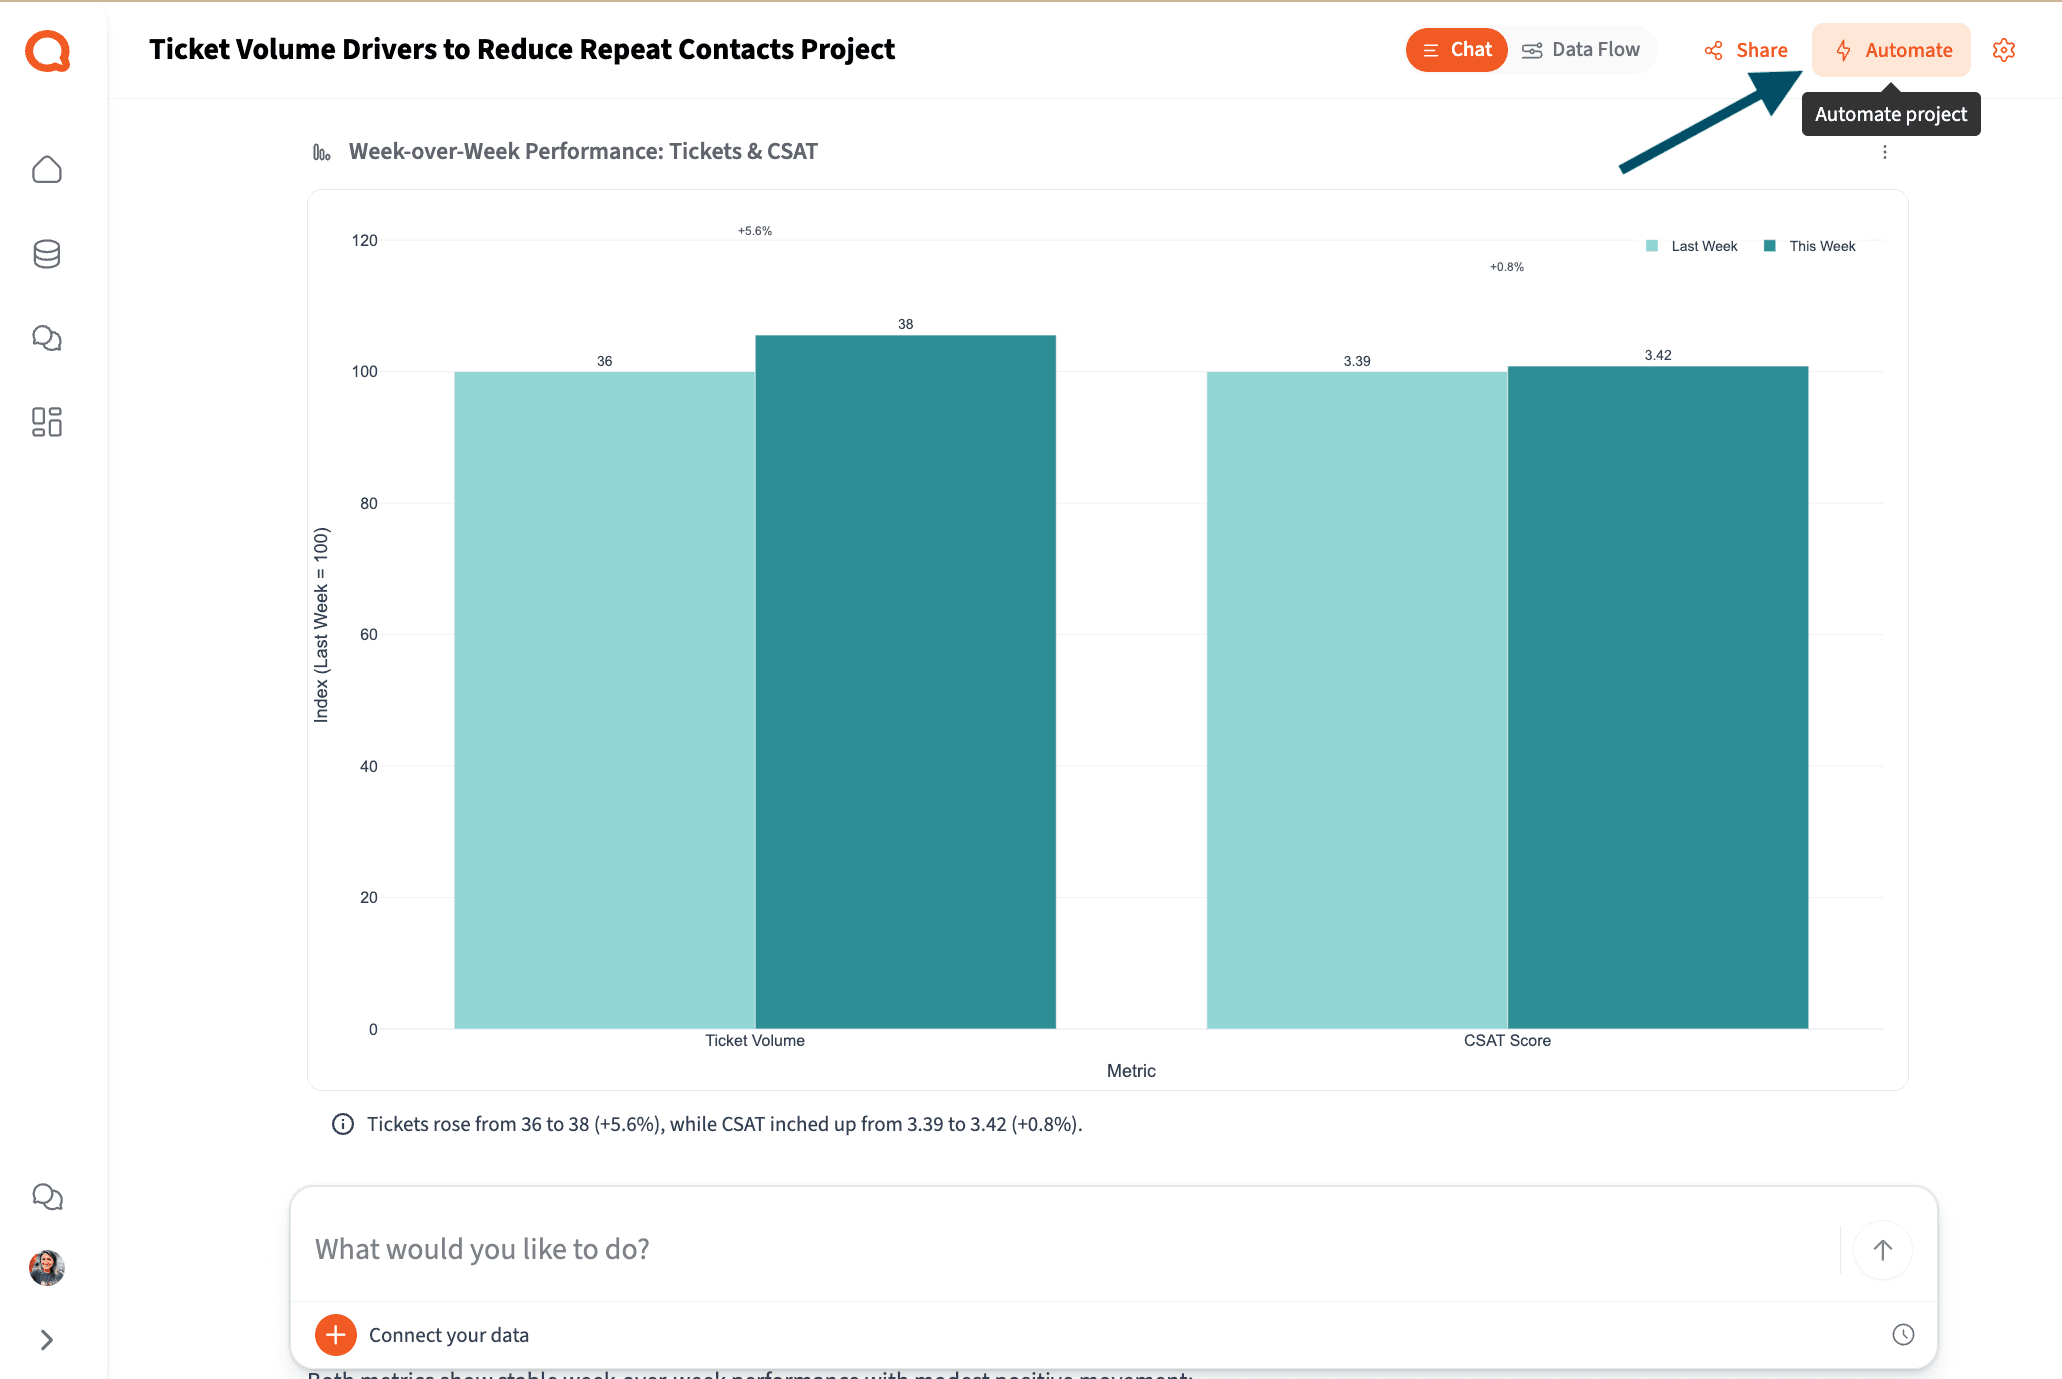Screen dimensions: 2062x1379
Task: Toggle the This Week series visibility
Action: (1810, 245)
